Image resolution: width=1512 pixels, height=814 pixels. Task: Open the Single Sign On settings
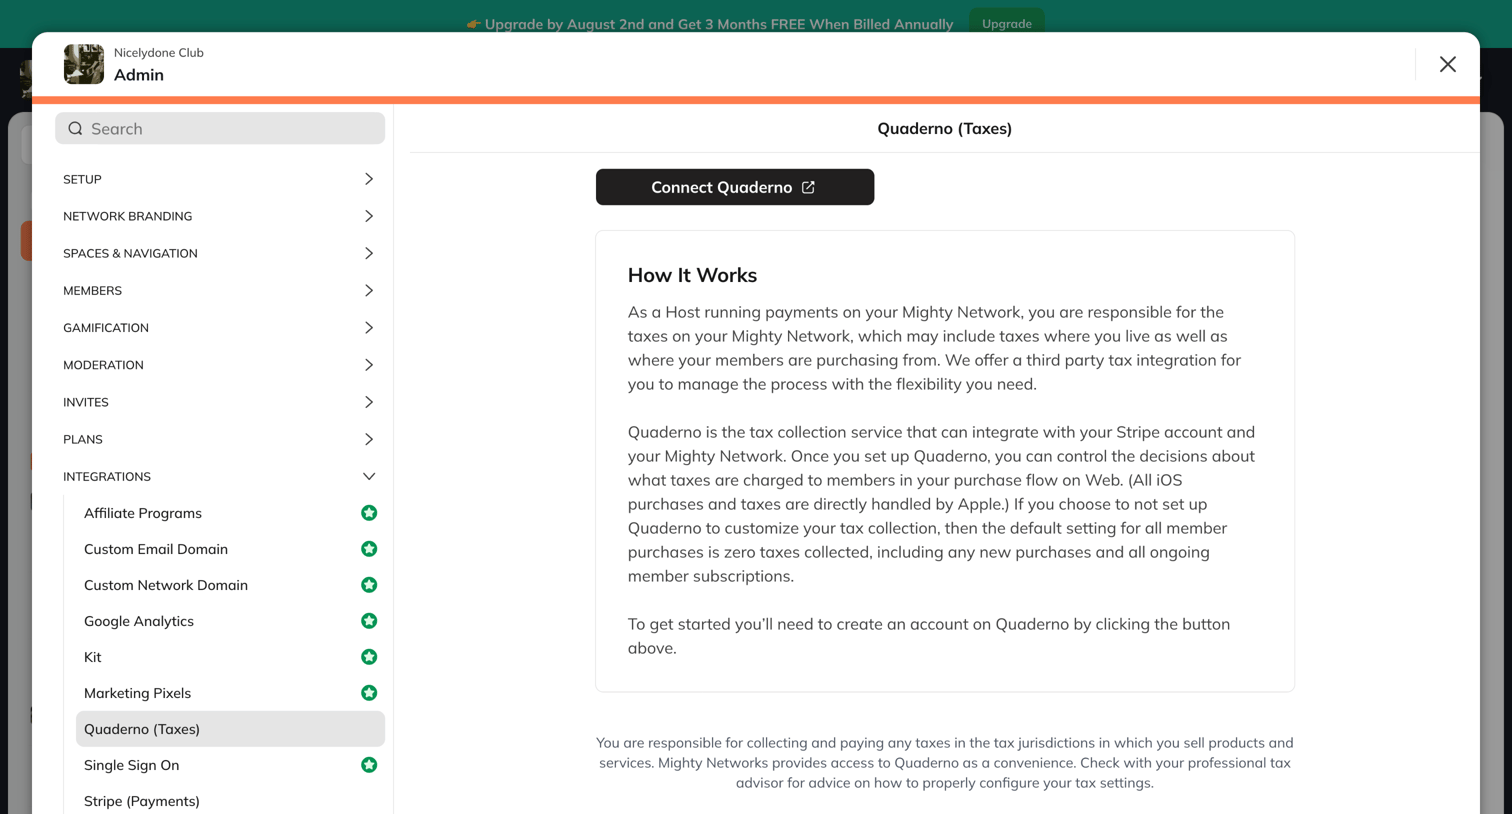tap(230, 765)
